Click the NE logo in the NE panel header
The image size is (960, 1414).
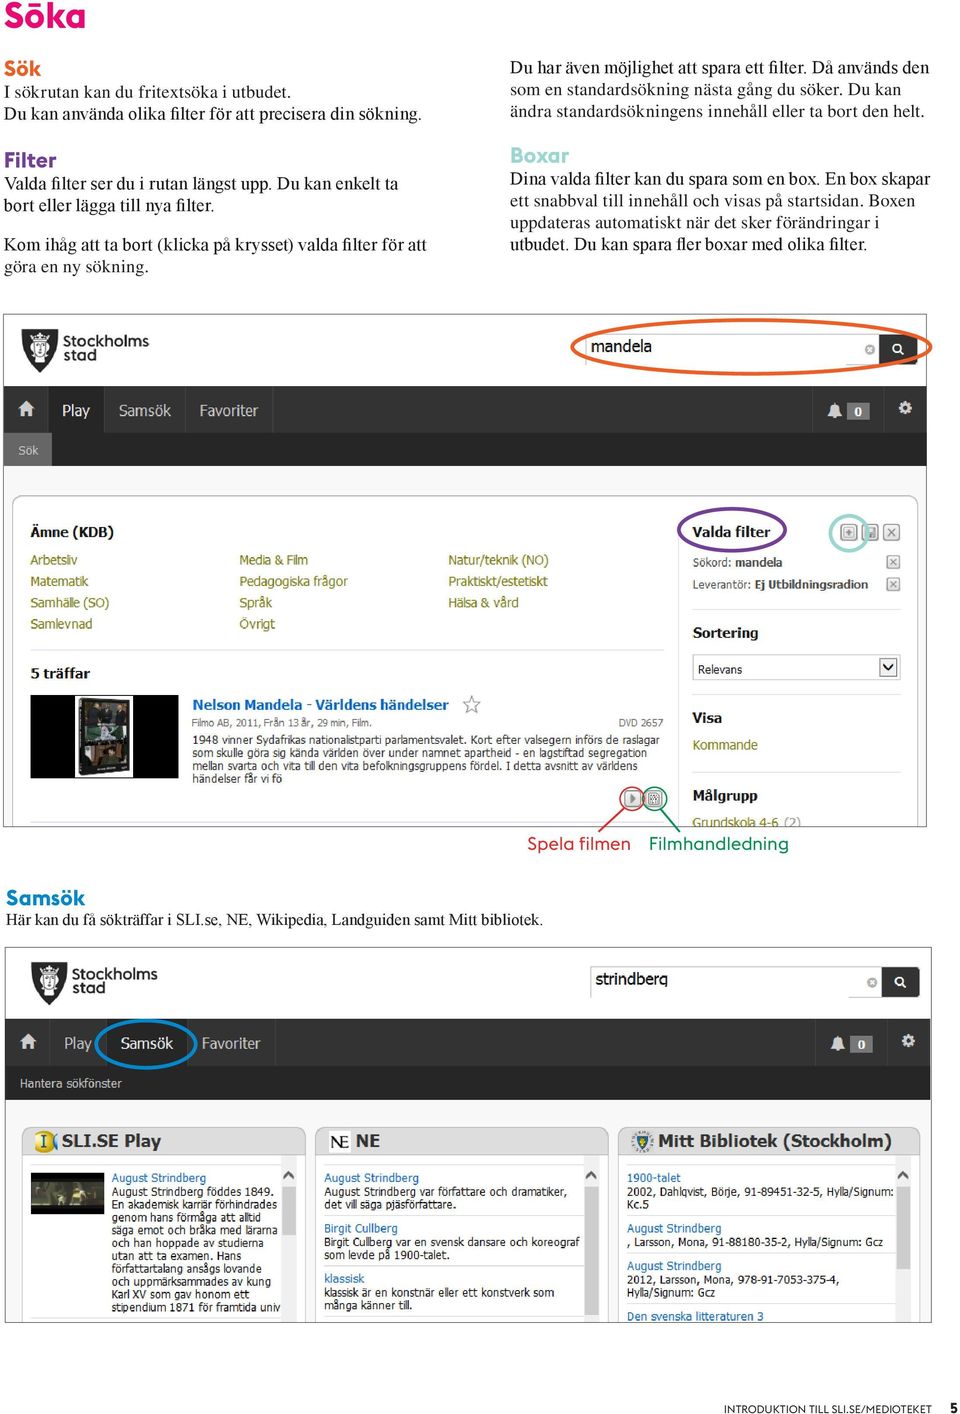coord(340,1141)
